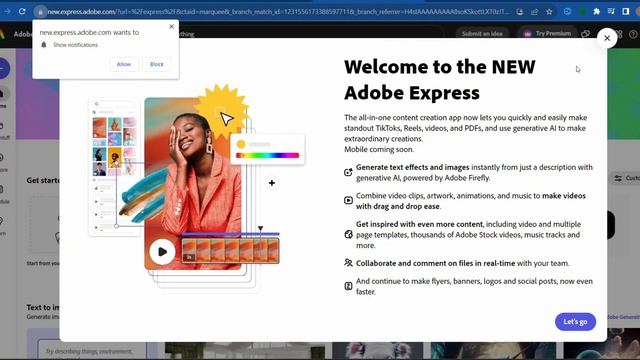Click the install app icon in the address bar
640x360 pixels.
coord(520,12)
